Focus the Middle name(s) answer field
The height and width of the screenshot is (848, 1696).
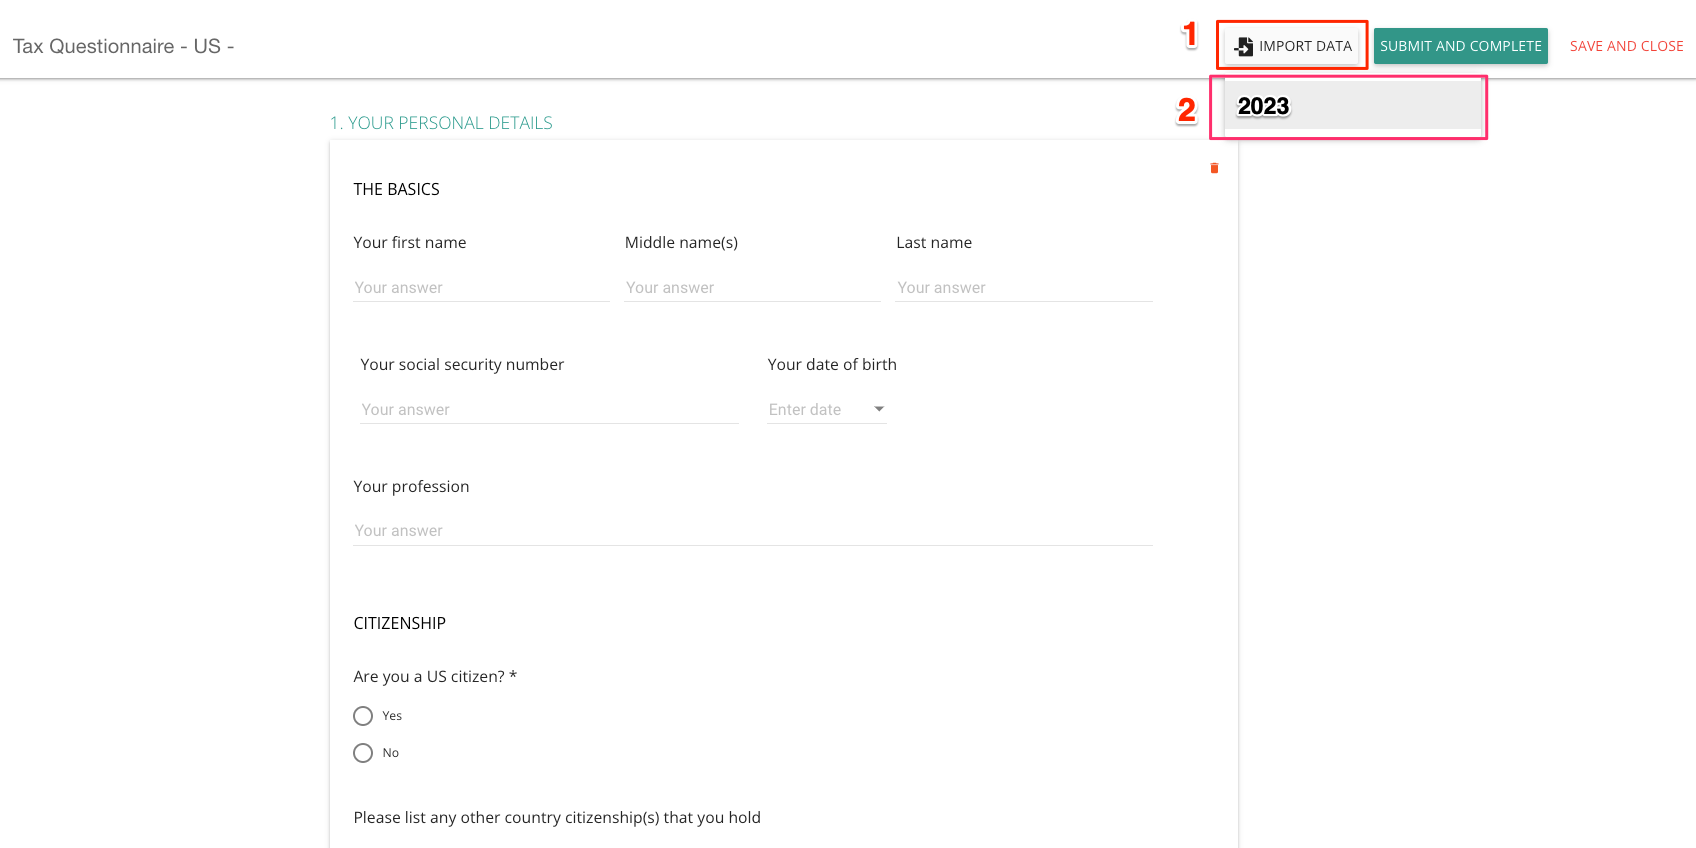[752, 288]
